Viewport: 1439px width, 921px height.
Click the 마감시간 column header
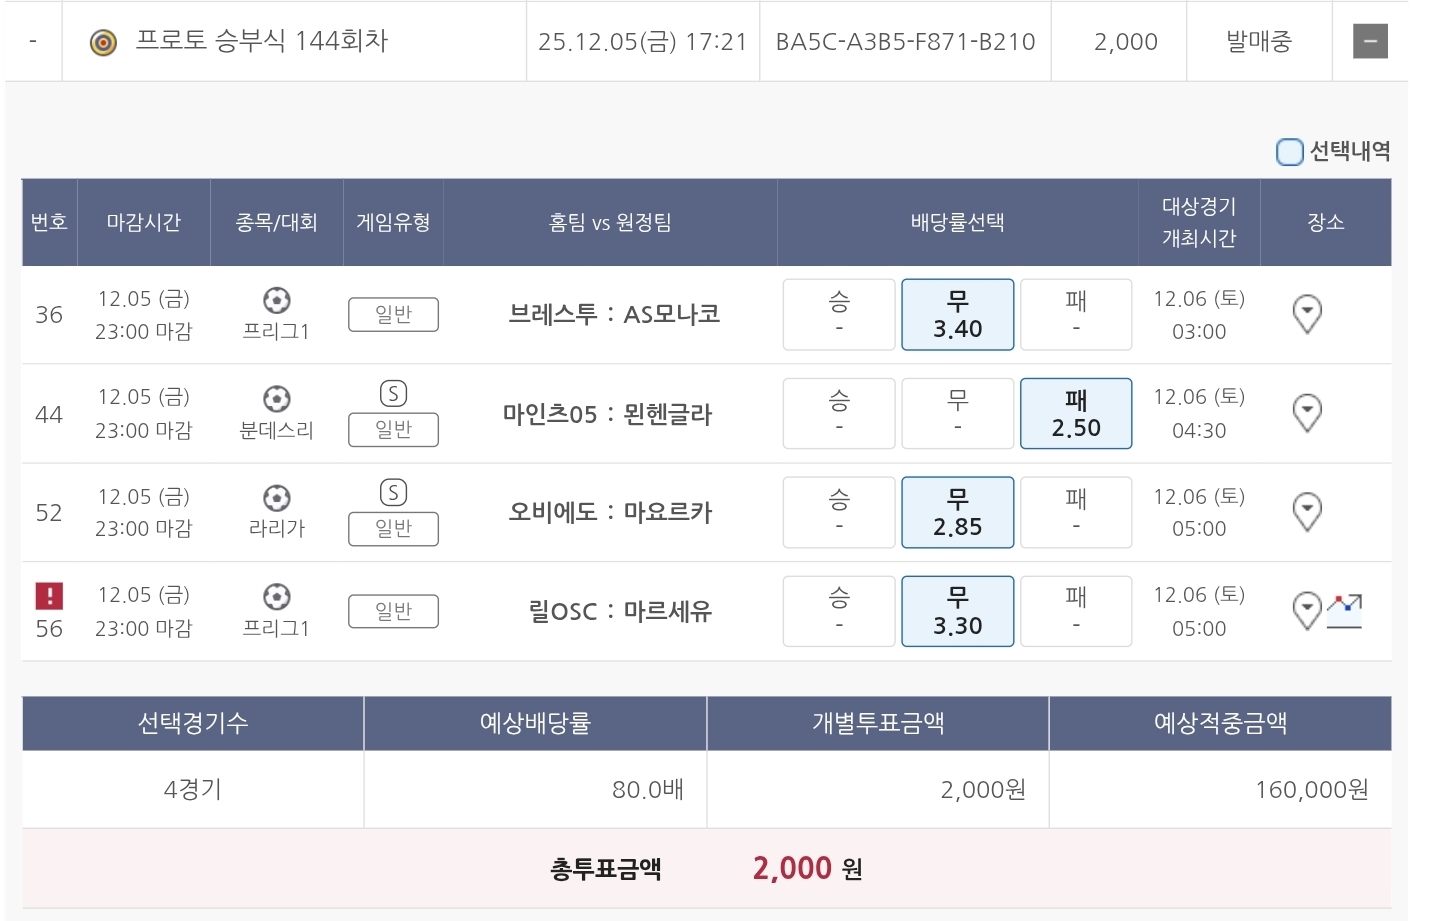click(144, 222)
